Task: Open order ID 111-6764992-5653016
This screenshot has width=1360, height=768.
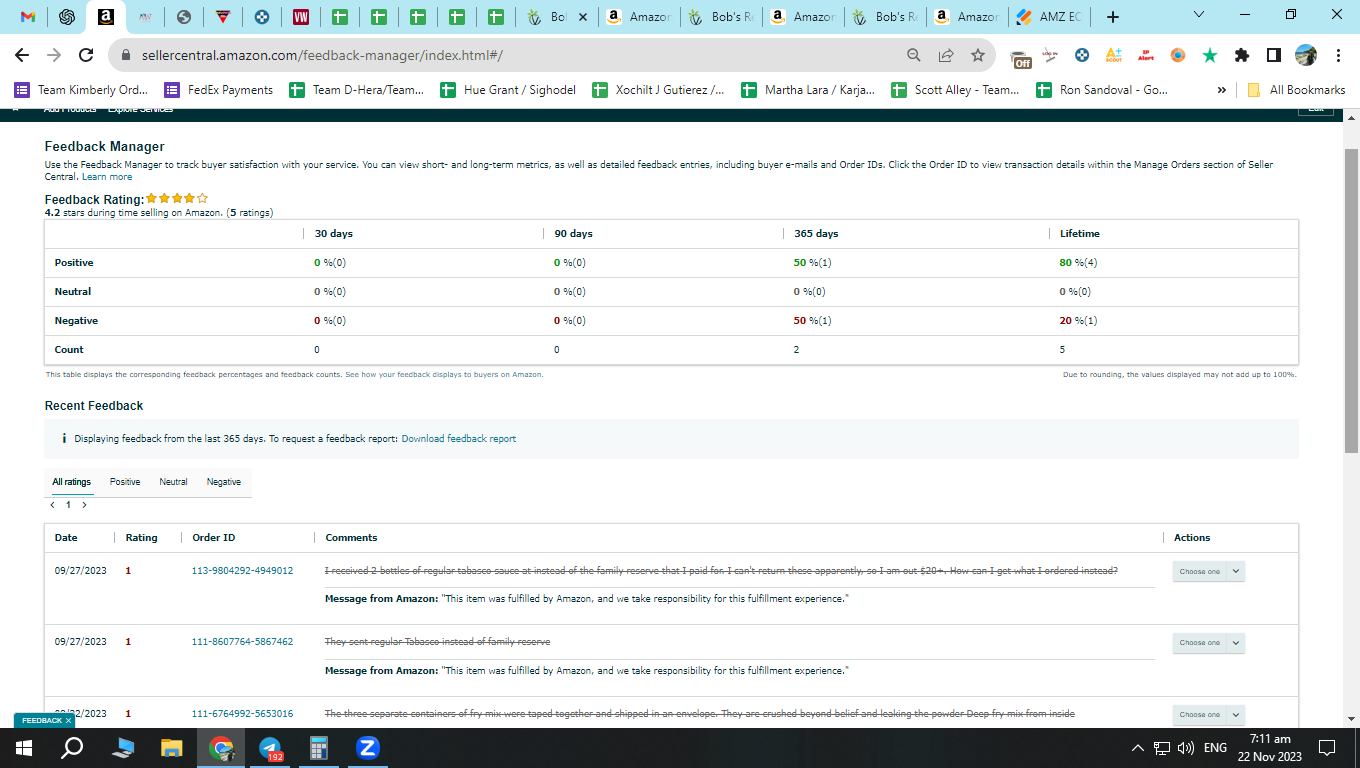Action: [242, 714]
